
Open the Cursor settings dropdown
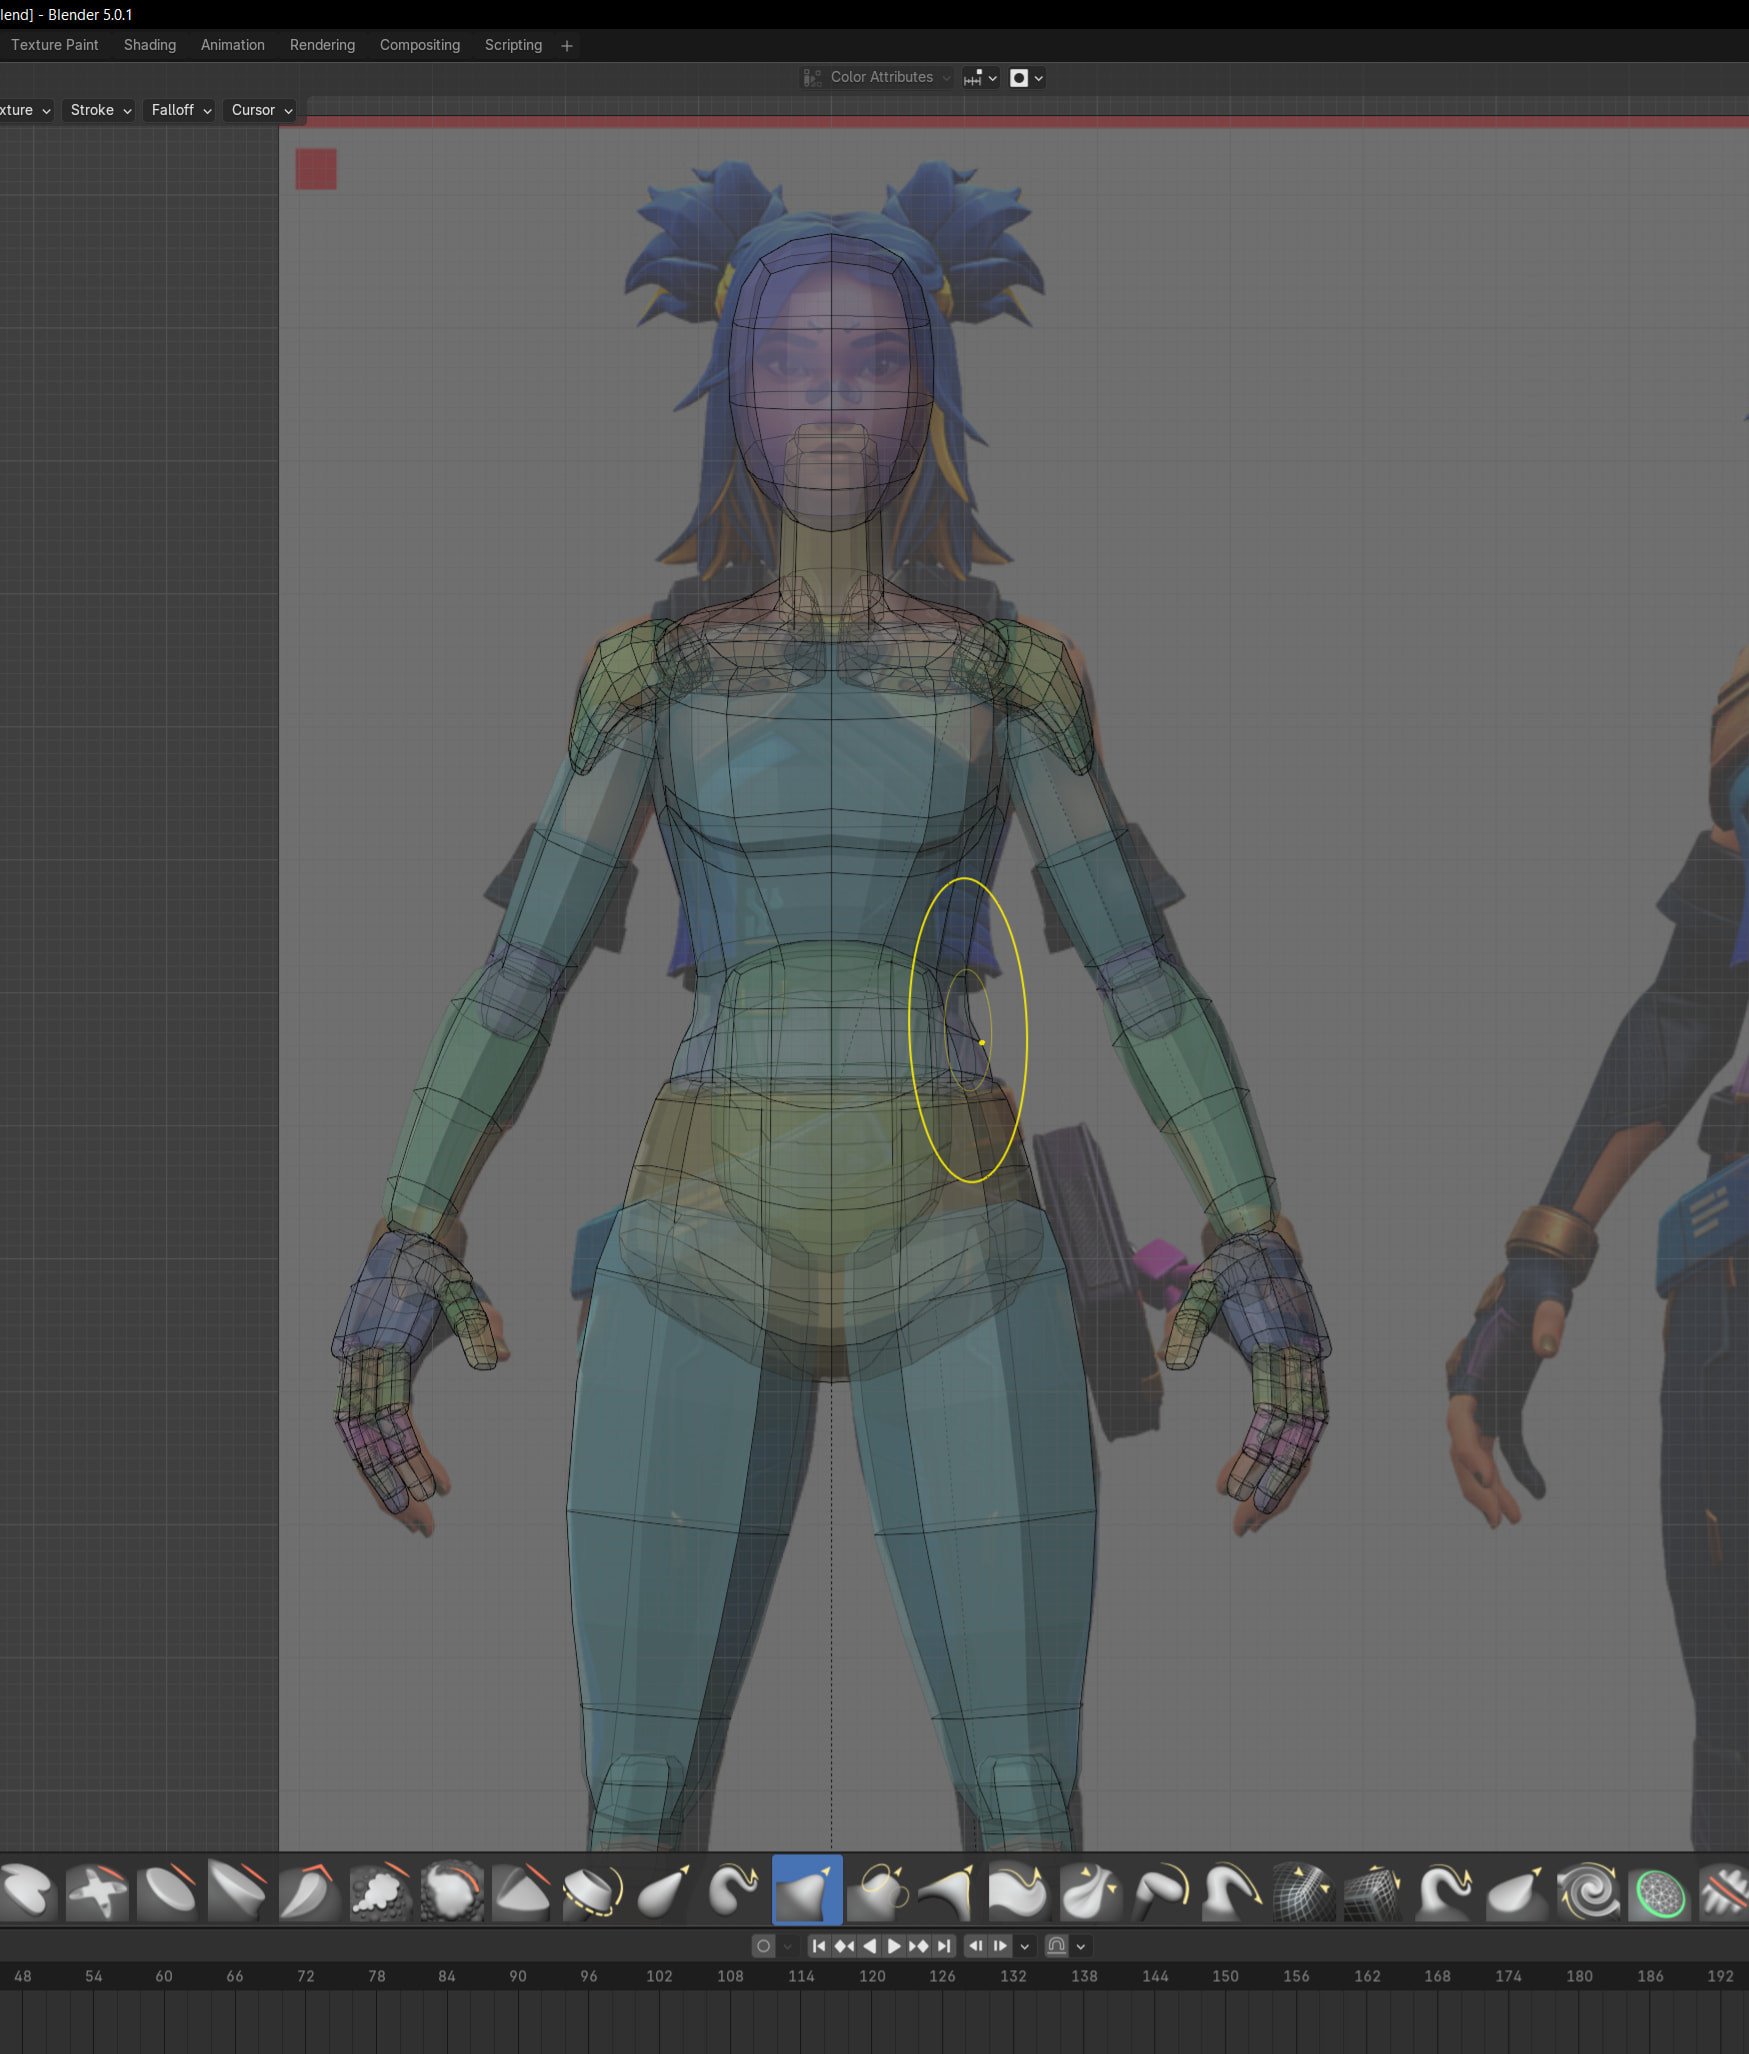pyautogui.click(x=261, y=110)
